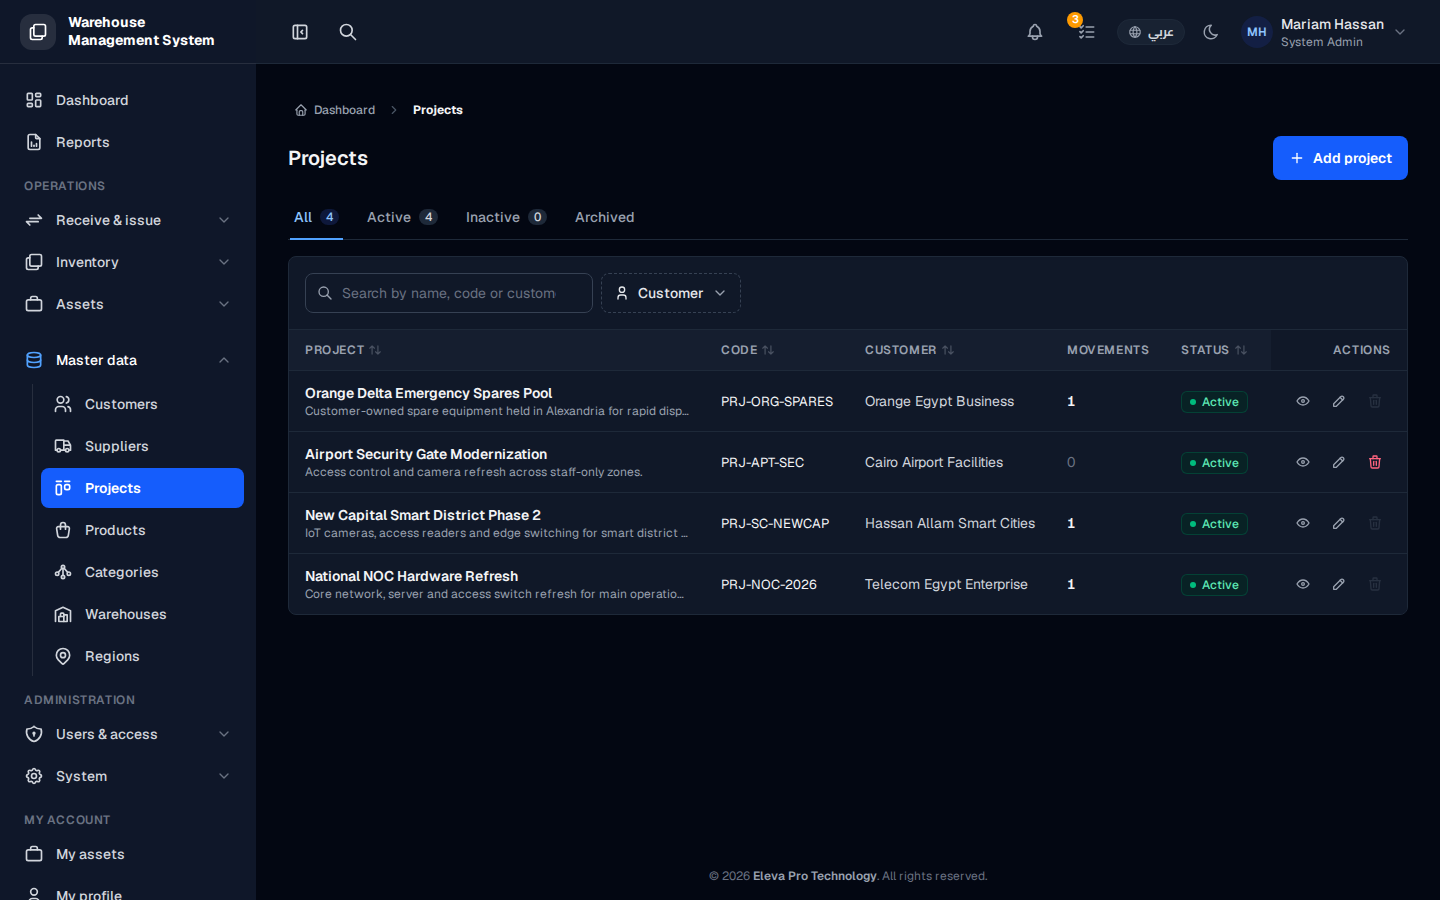
Task: View New Capital Smart District Phase 2
Action: tap(1303, 523)
